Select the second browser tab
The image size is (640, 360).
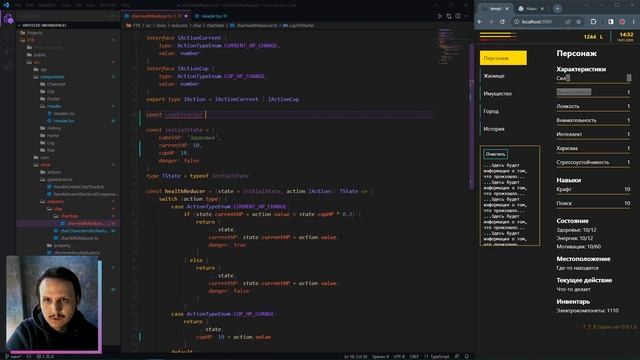pyautogui.click(x=531, y=8)
